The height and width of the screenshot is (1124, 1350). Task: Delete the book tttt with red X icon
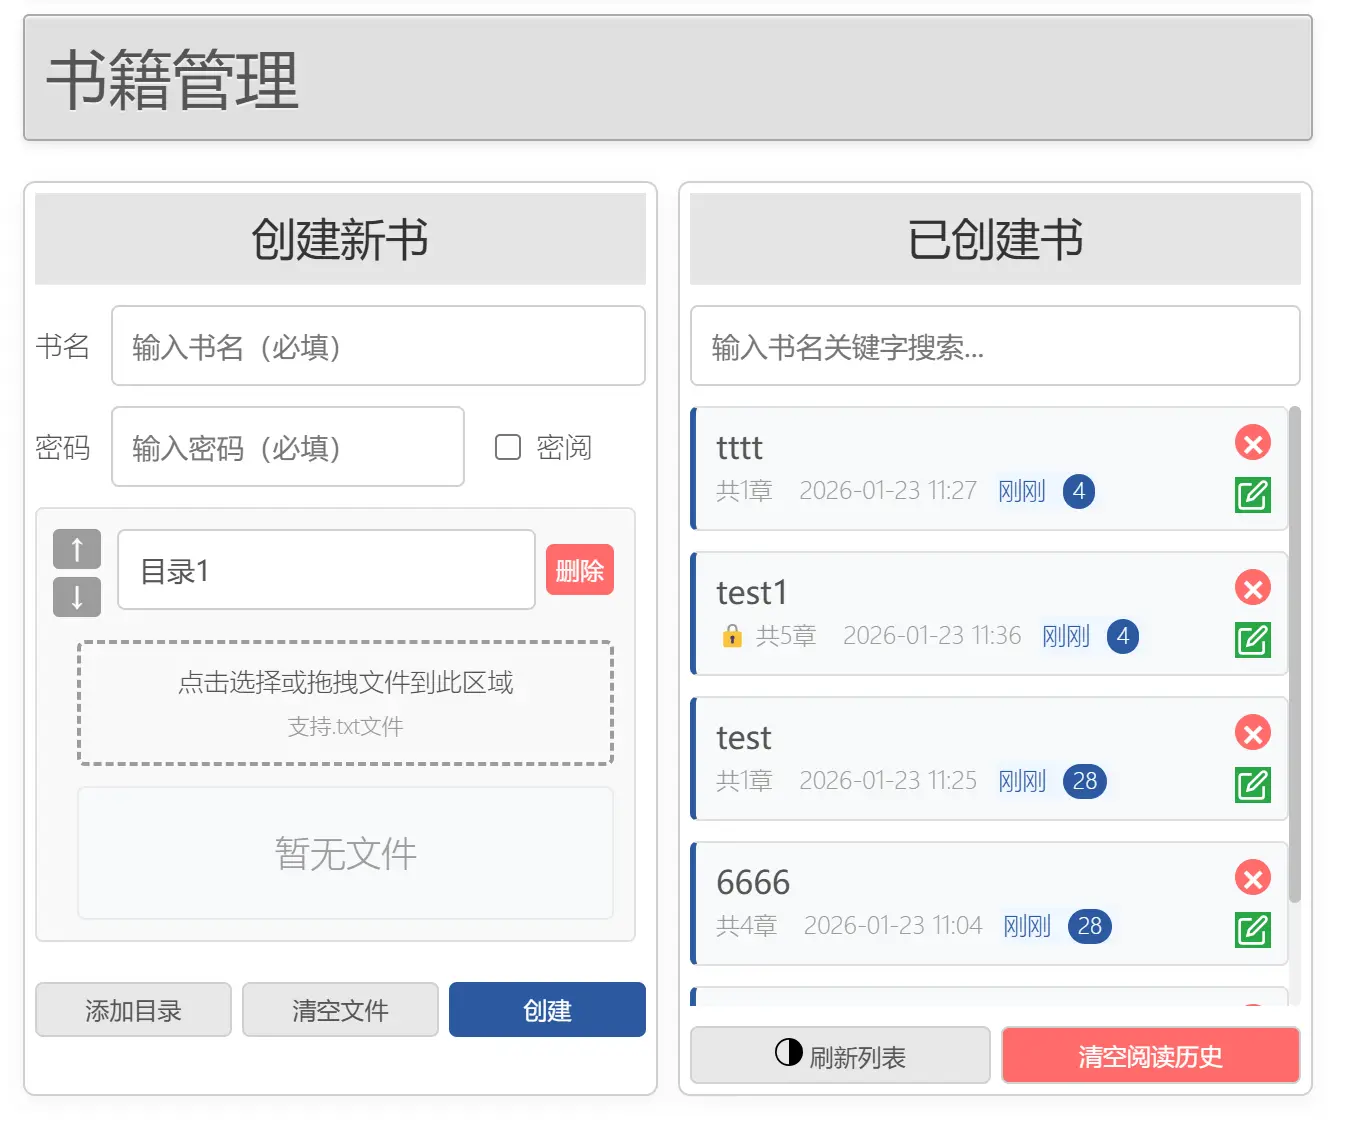(x=1252, y=442)
